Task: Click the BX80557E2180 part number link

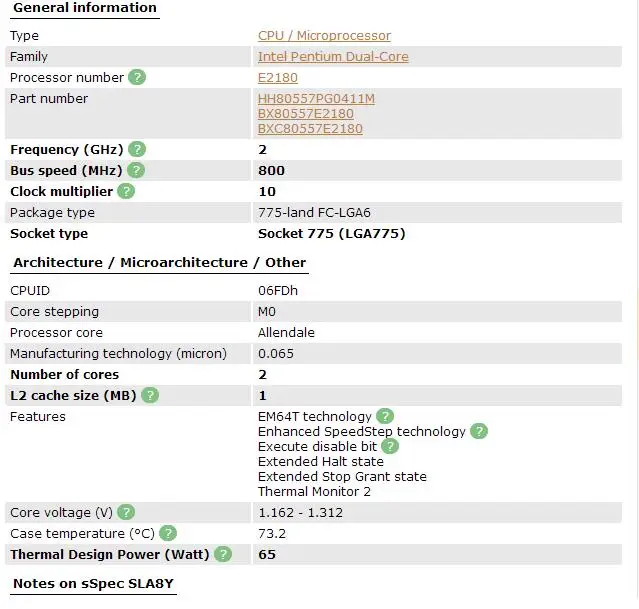Action: pos(306,114)
